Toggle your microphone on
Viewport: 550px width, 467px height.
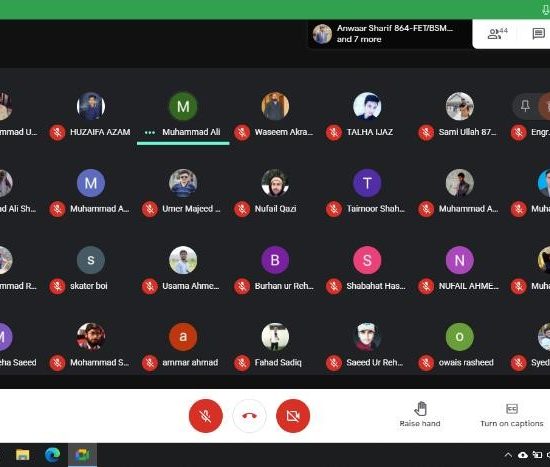click(206, 416)
